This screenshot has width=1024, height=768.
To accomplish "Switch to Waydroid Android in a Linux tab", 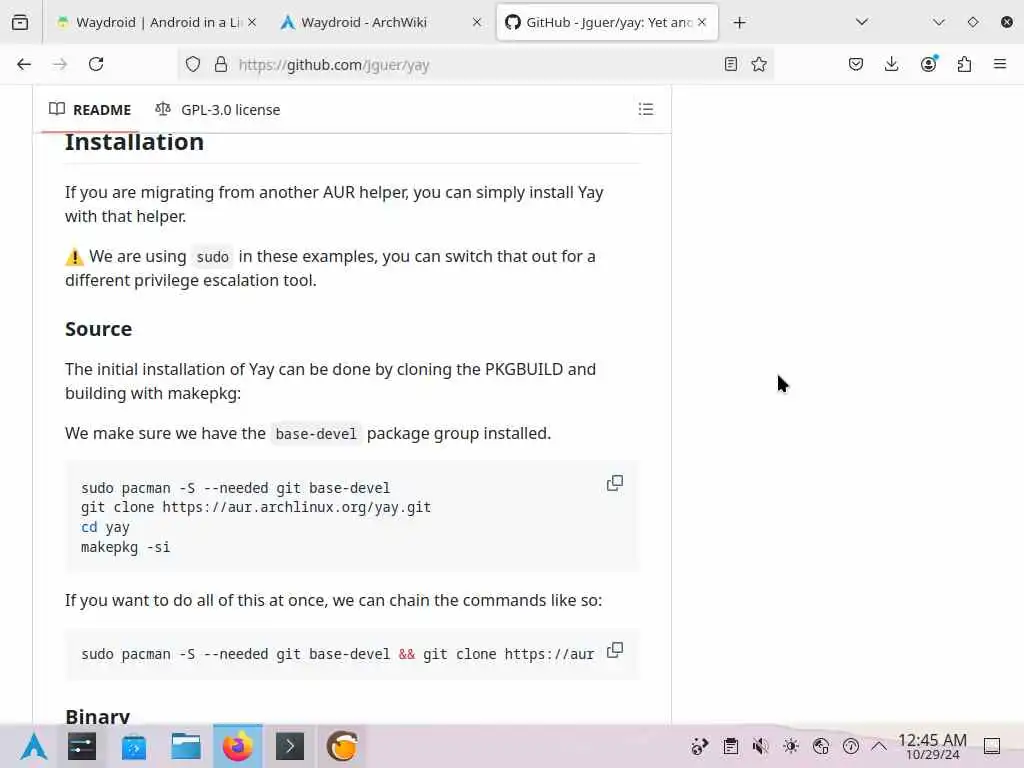I will 157,22.
